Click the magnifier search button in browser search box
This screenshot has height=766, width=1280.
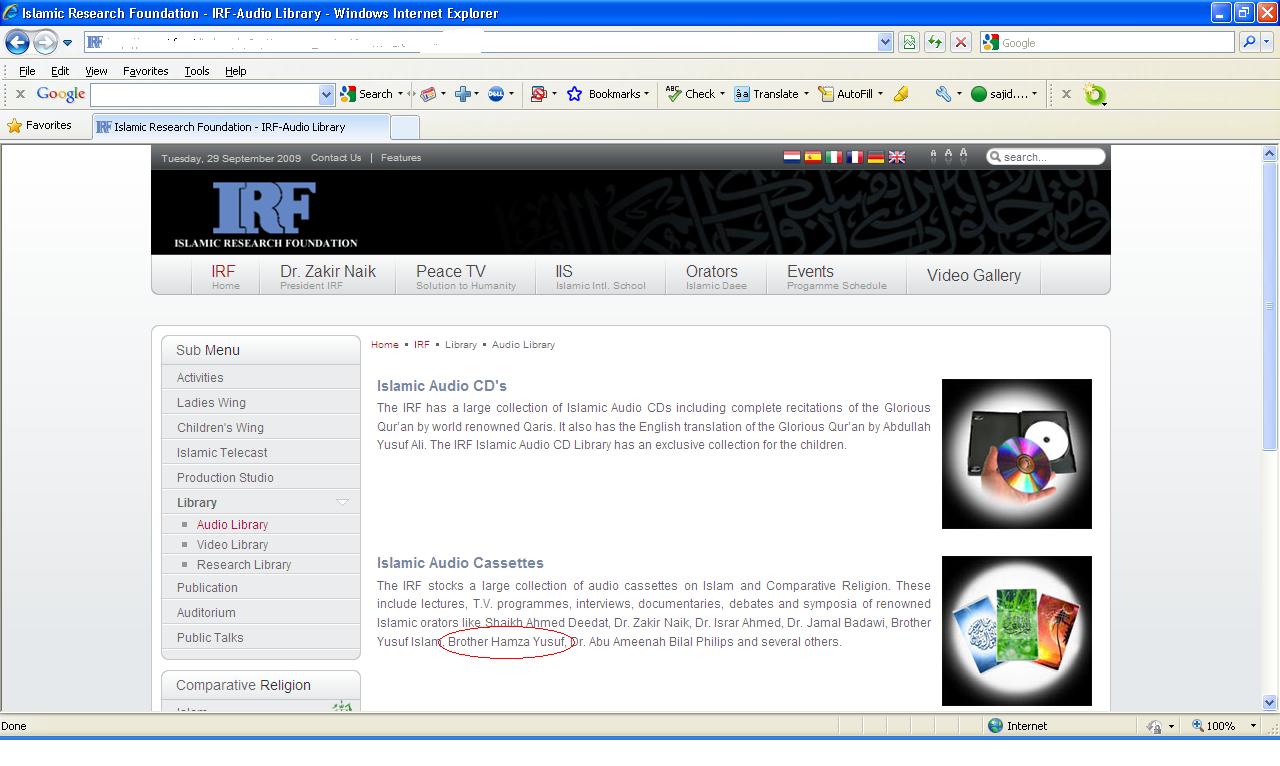(x=1249, y=42)
